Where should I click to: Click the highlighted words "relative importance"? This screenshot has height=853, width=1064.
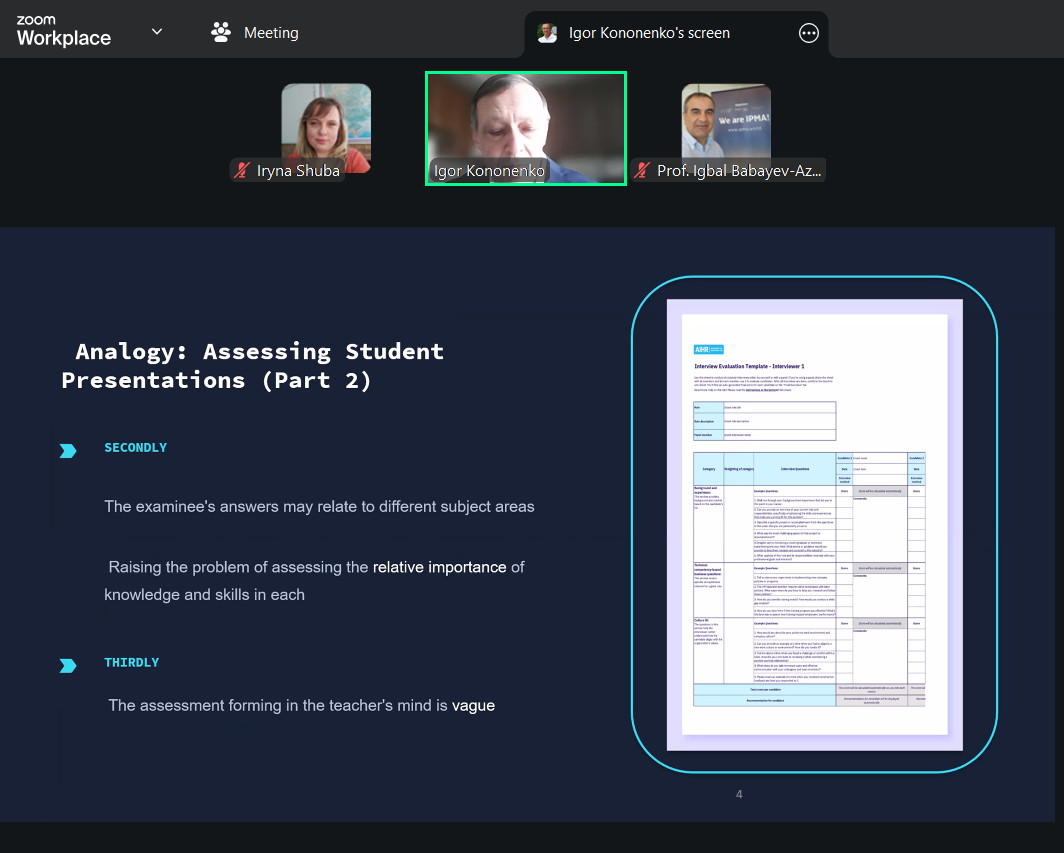[x=439, y=567]
